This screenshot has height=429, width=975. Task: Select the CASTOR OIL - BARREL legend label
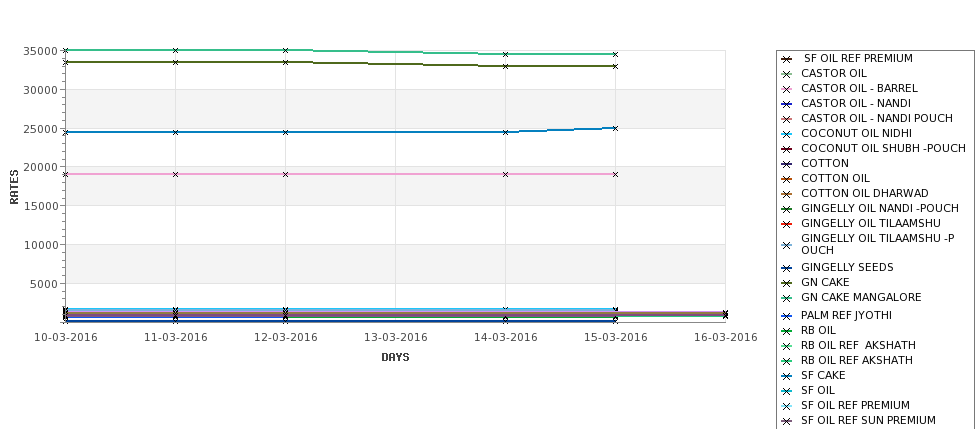(x=859, y=88)
